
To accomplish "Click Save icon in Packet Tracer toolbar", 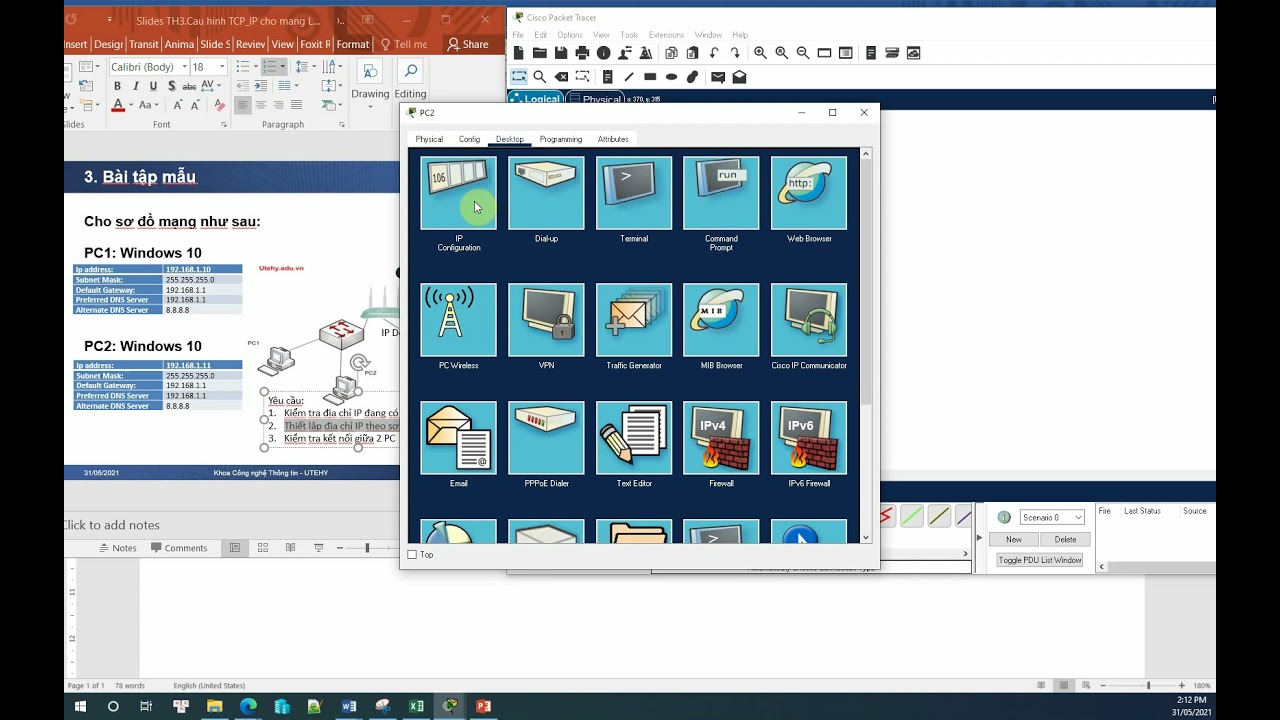I will pos(561,53).
